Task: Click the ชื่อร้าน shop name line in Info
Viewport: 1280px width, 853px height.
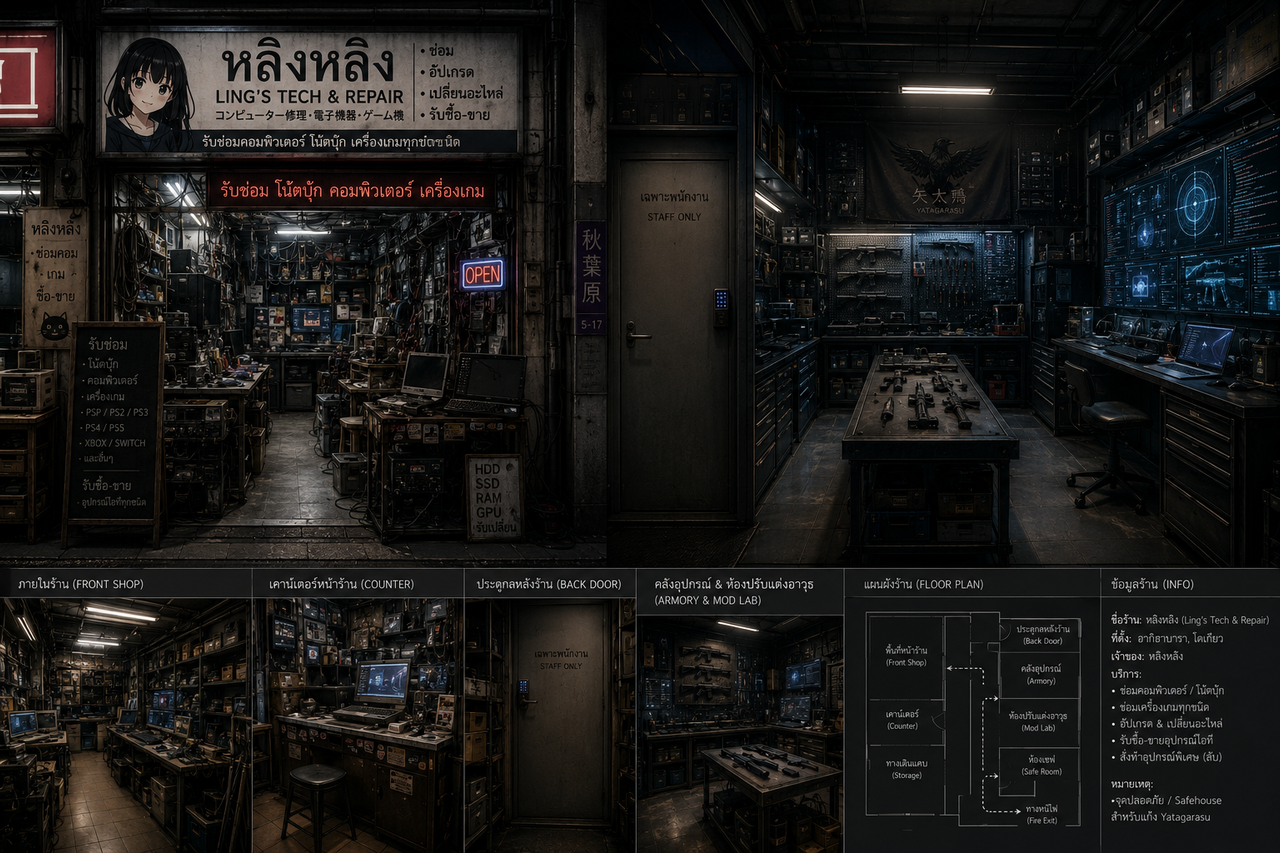Action: point(1190,620)
